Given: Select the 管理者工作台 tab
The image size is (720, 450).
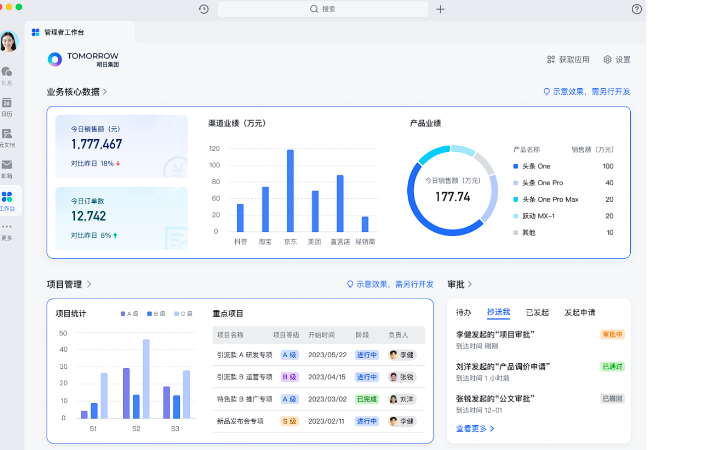Looking at the screenshot, I should [x=80, y=32].
